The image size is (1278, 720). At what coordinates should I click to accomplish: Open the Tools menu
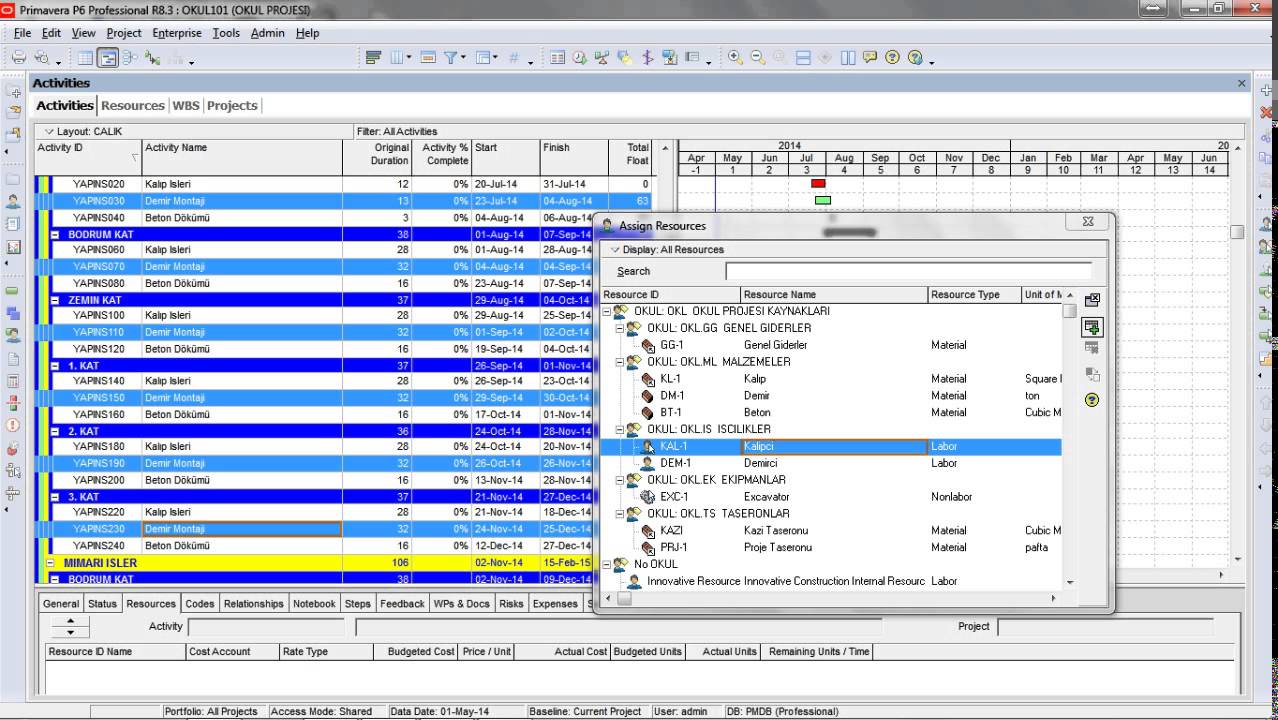[226, 33]
